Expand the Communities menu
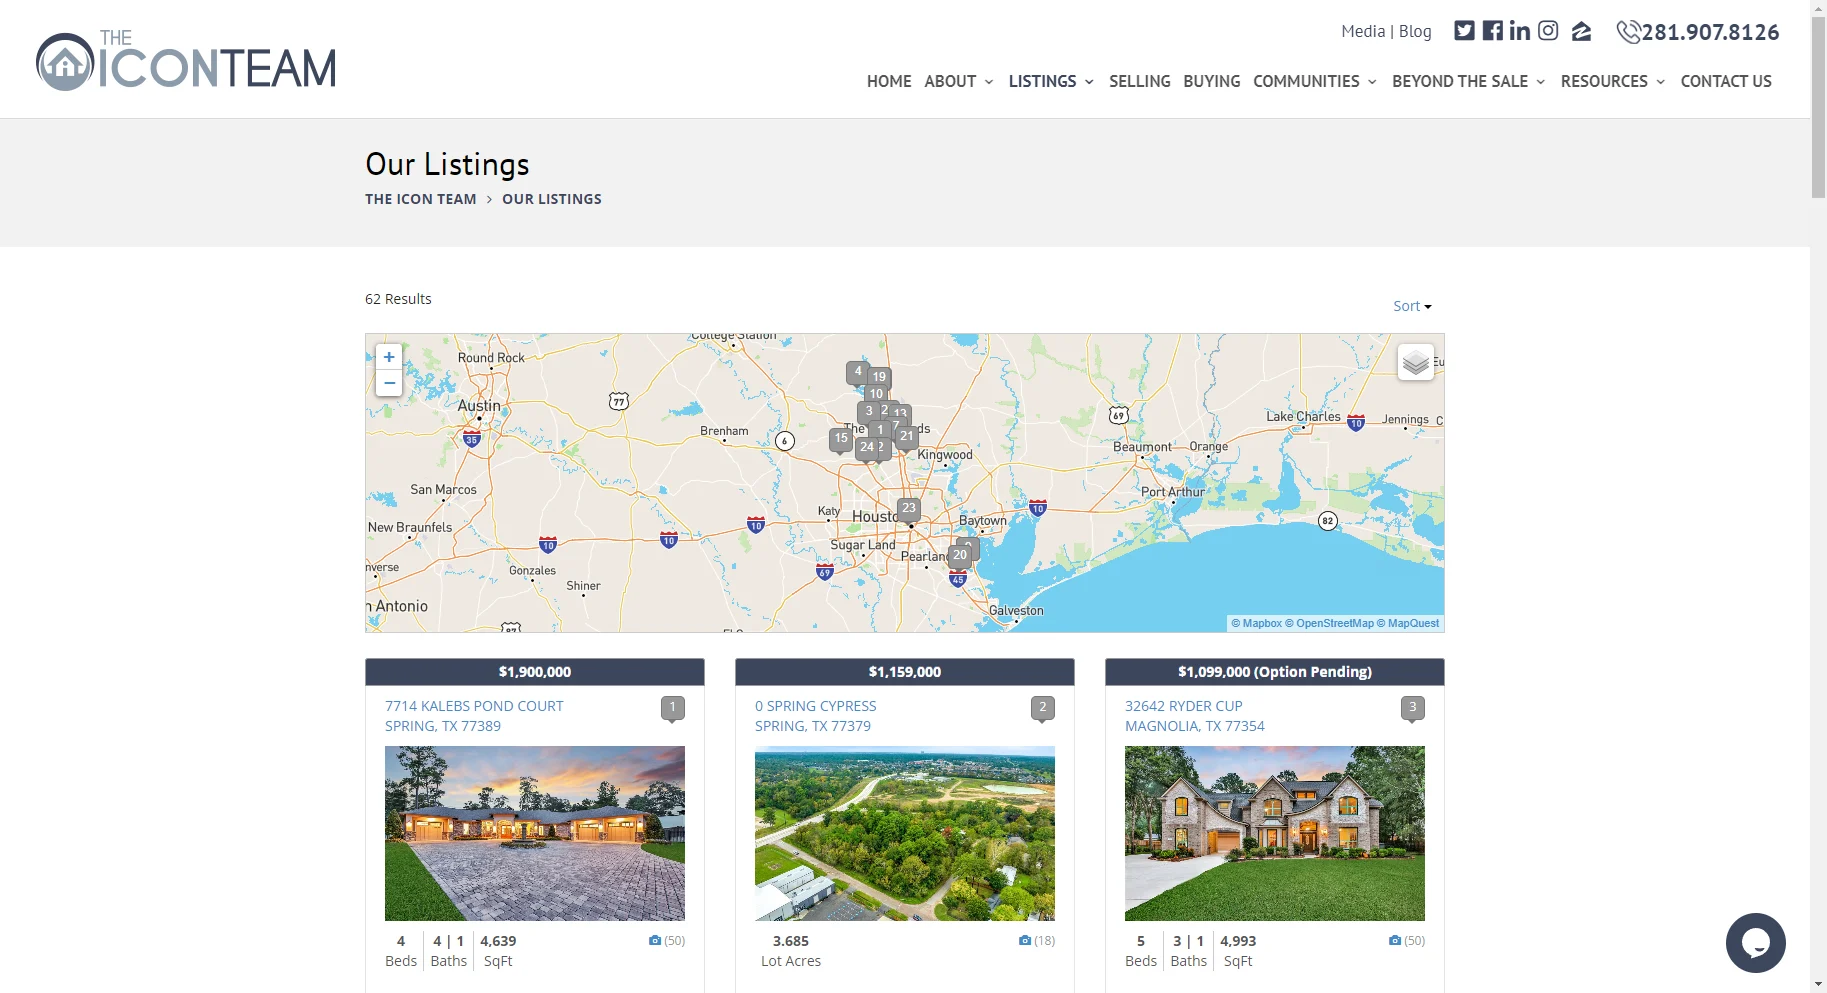 (1315, 81)
